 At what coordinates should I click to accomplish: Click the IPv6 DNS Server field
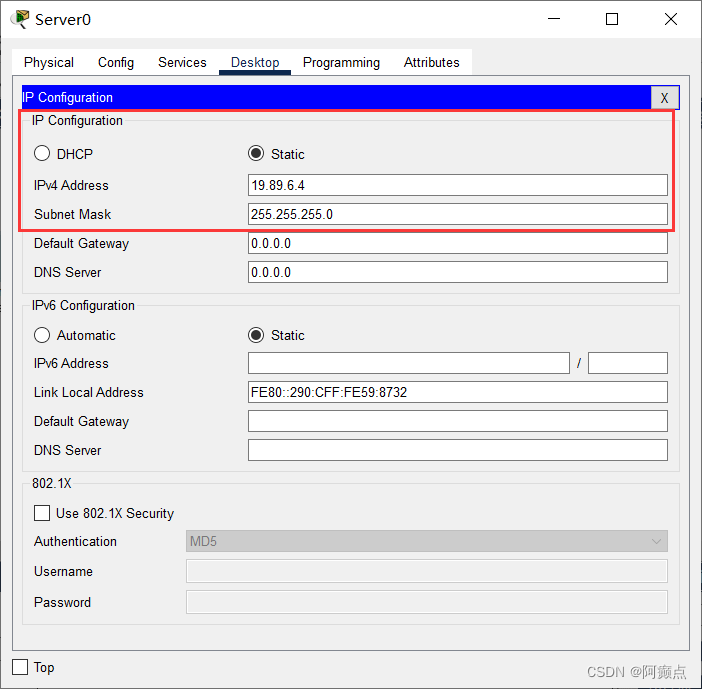(458, 450)
